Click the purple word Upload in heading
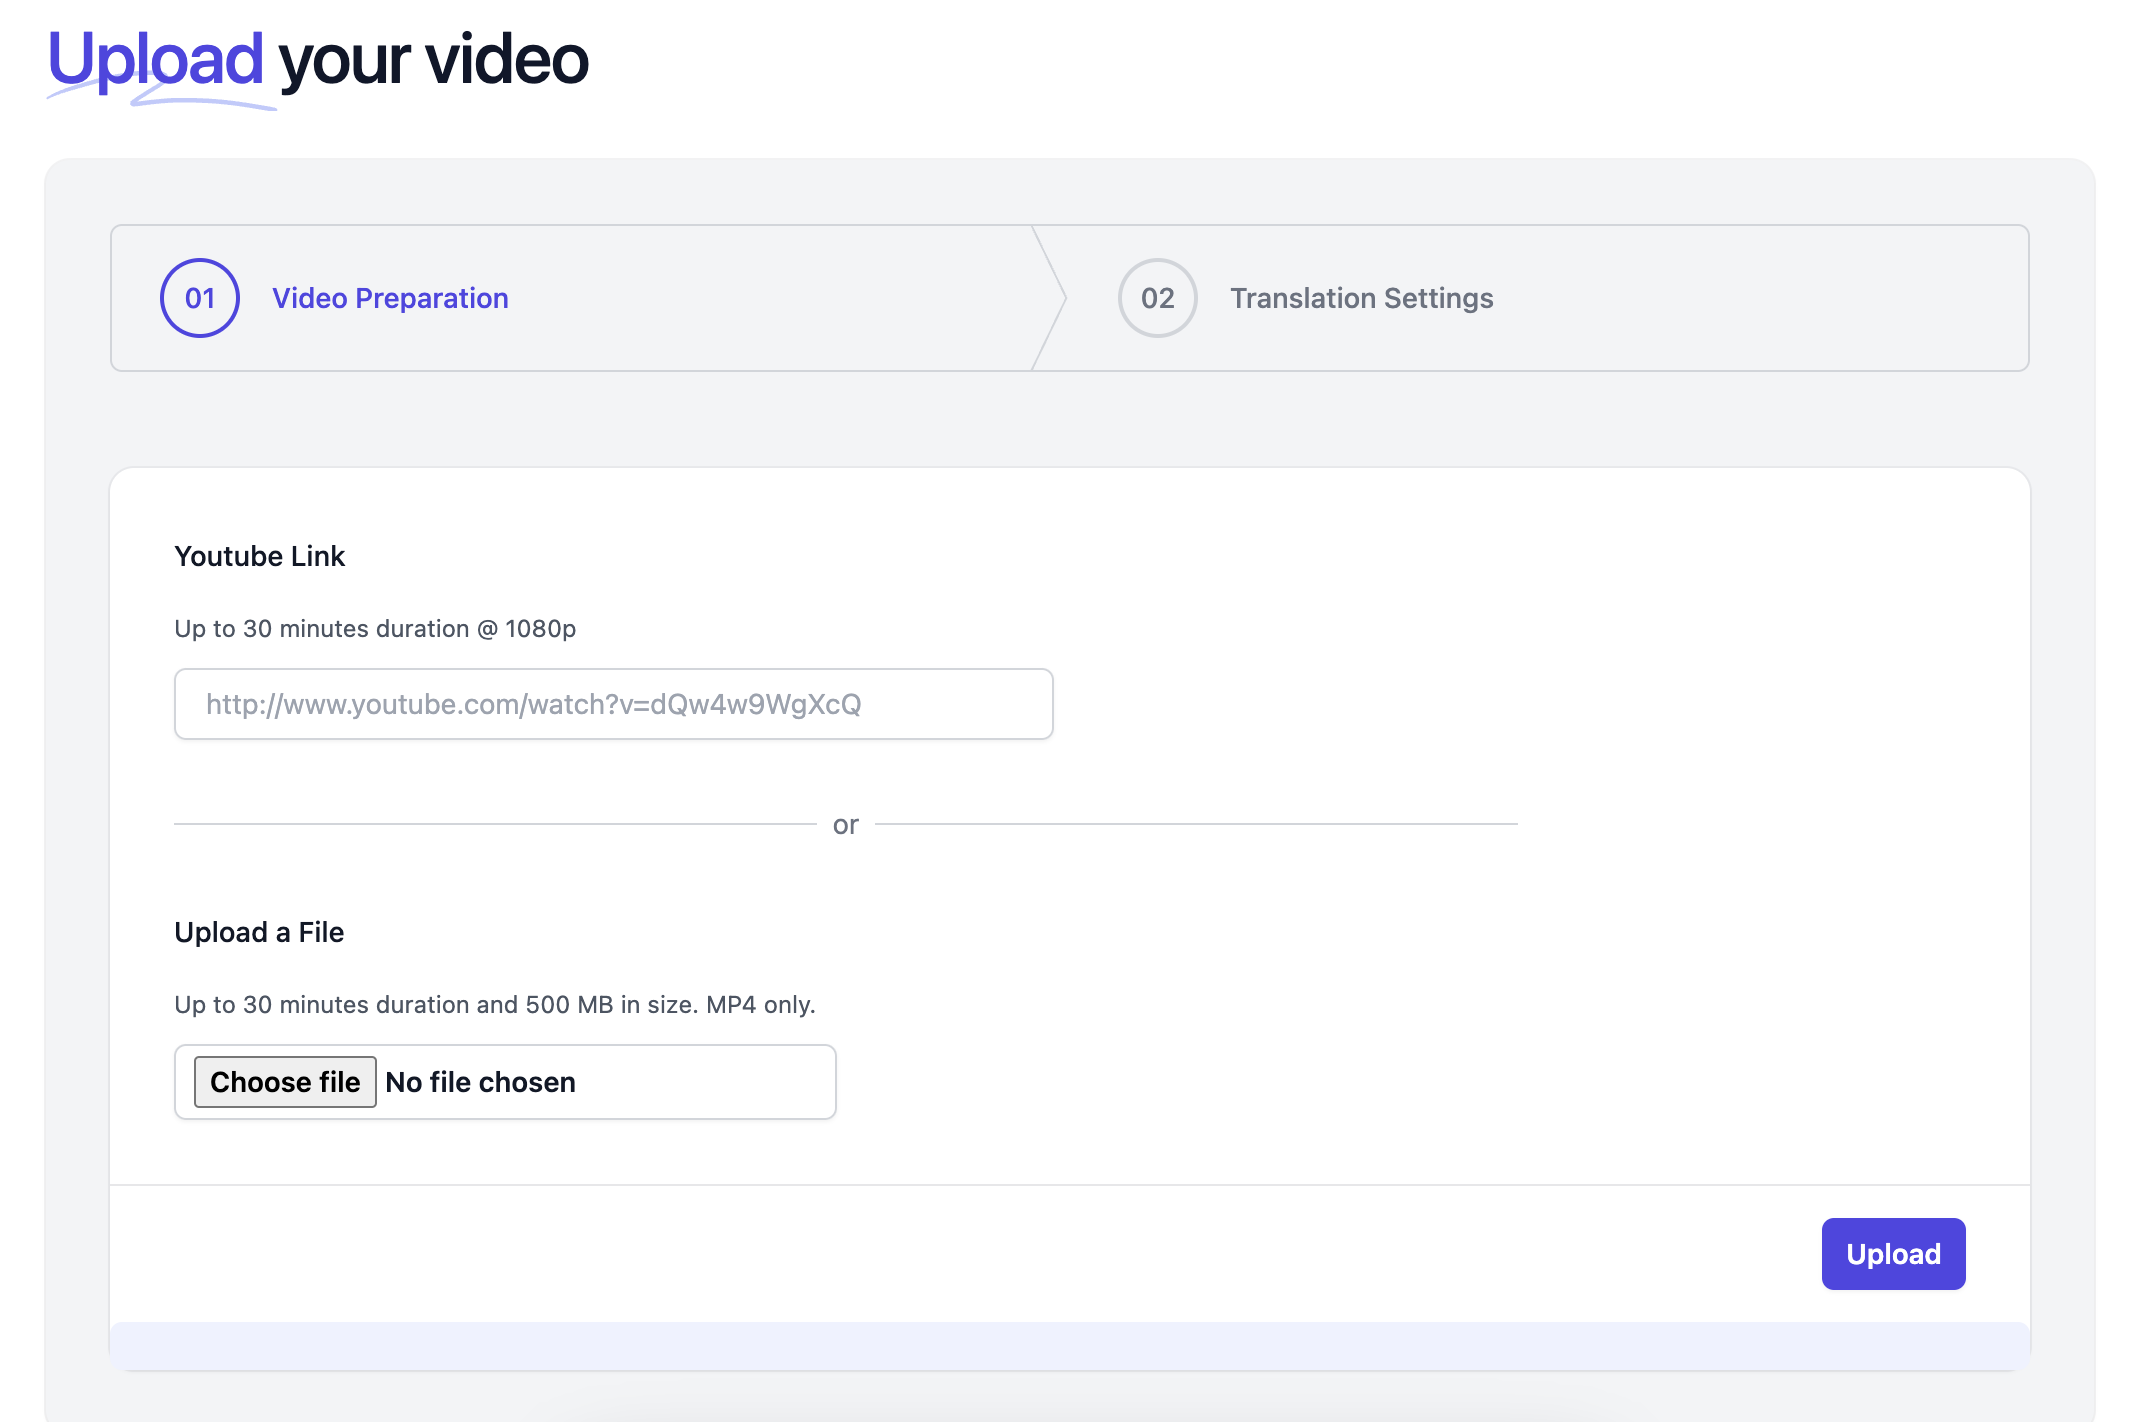This screenshot has height=1422, width=2130. click(x=155, y=58)
